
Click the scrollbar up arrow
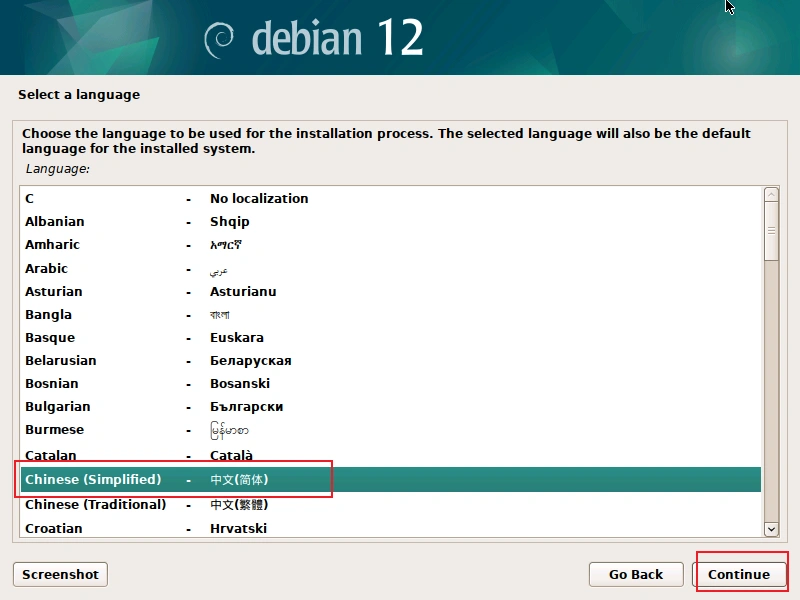point(771,194)
